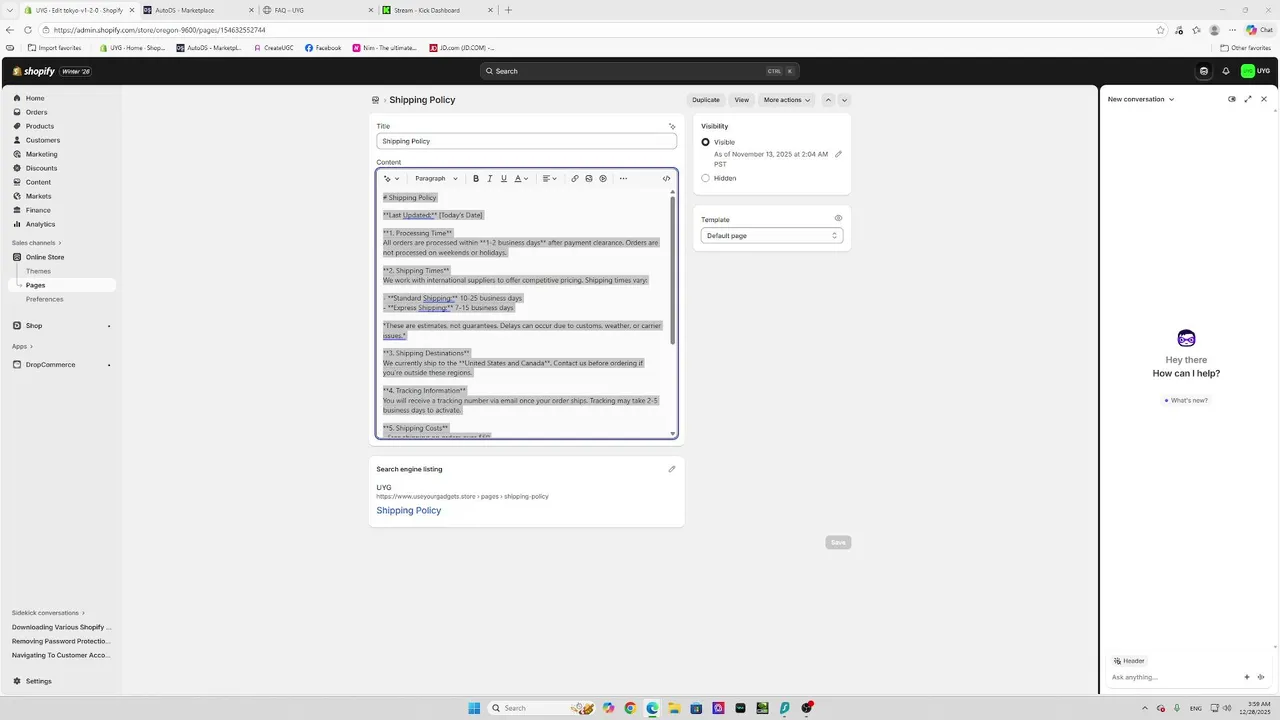The image size is (1280, 720).
Task: Start voice input in Sidekick chat
Action: click(1261, 677)
